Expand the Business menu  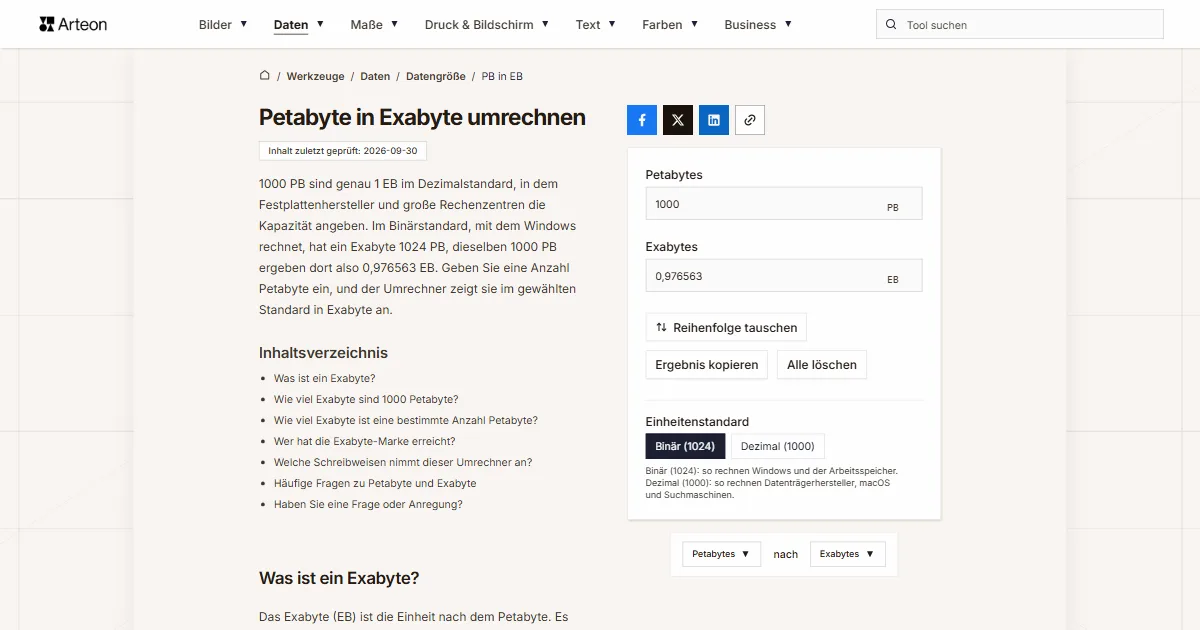click(x=758, y=24)
